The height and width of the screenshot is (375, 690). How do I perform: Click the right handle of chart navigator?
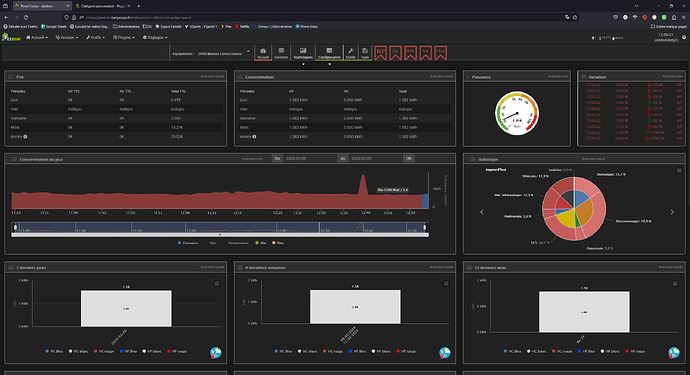(x=425, y=227)
